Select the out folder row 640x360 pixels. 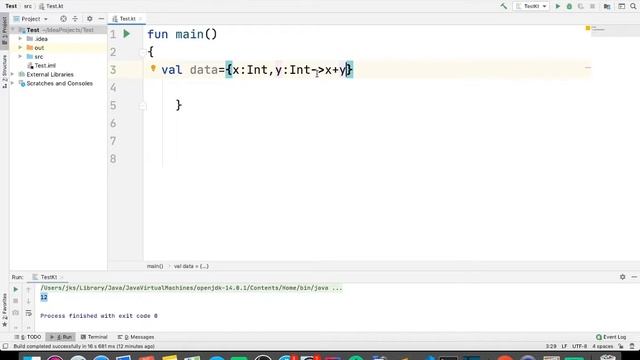(x=58, y=48)
